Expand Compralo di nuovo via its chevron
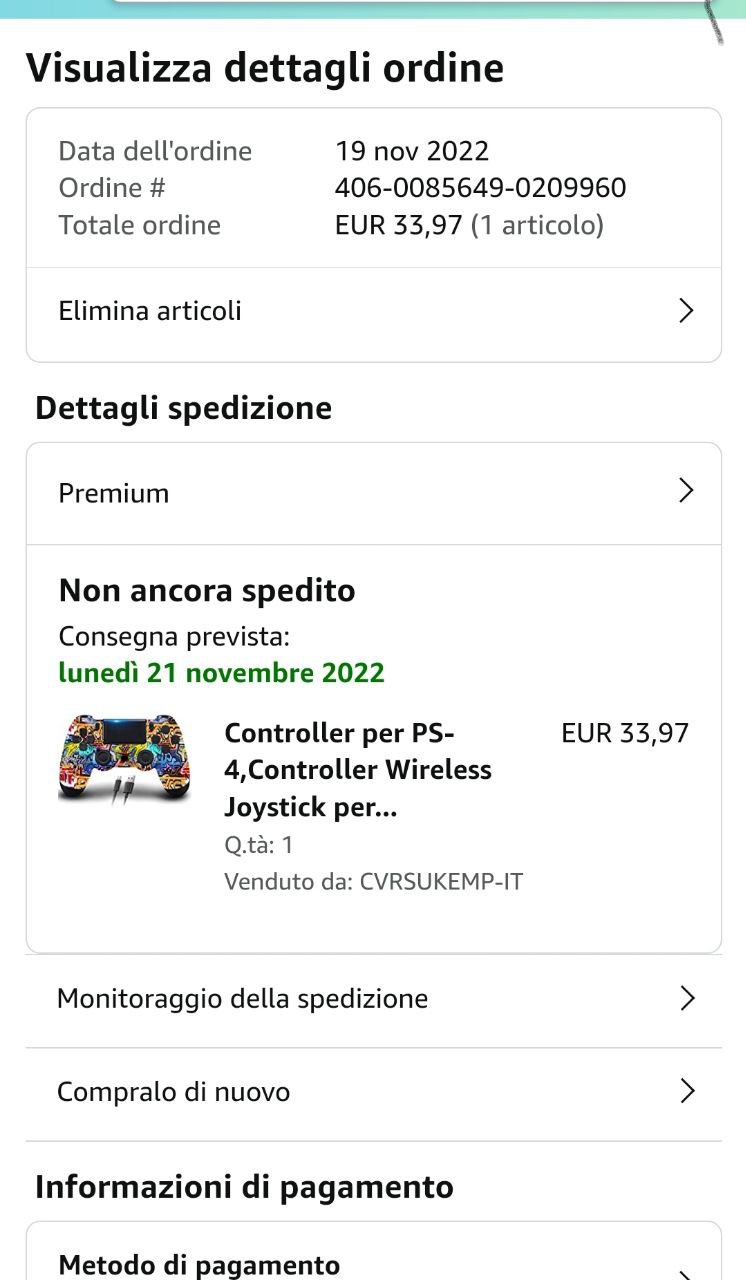Image resolution: width=746 pixels, height=1280 pixels. coord(687,1091)
